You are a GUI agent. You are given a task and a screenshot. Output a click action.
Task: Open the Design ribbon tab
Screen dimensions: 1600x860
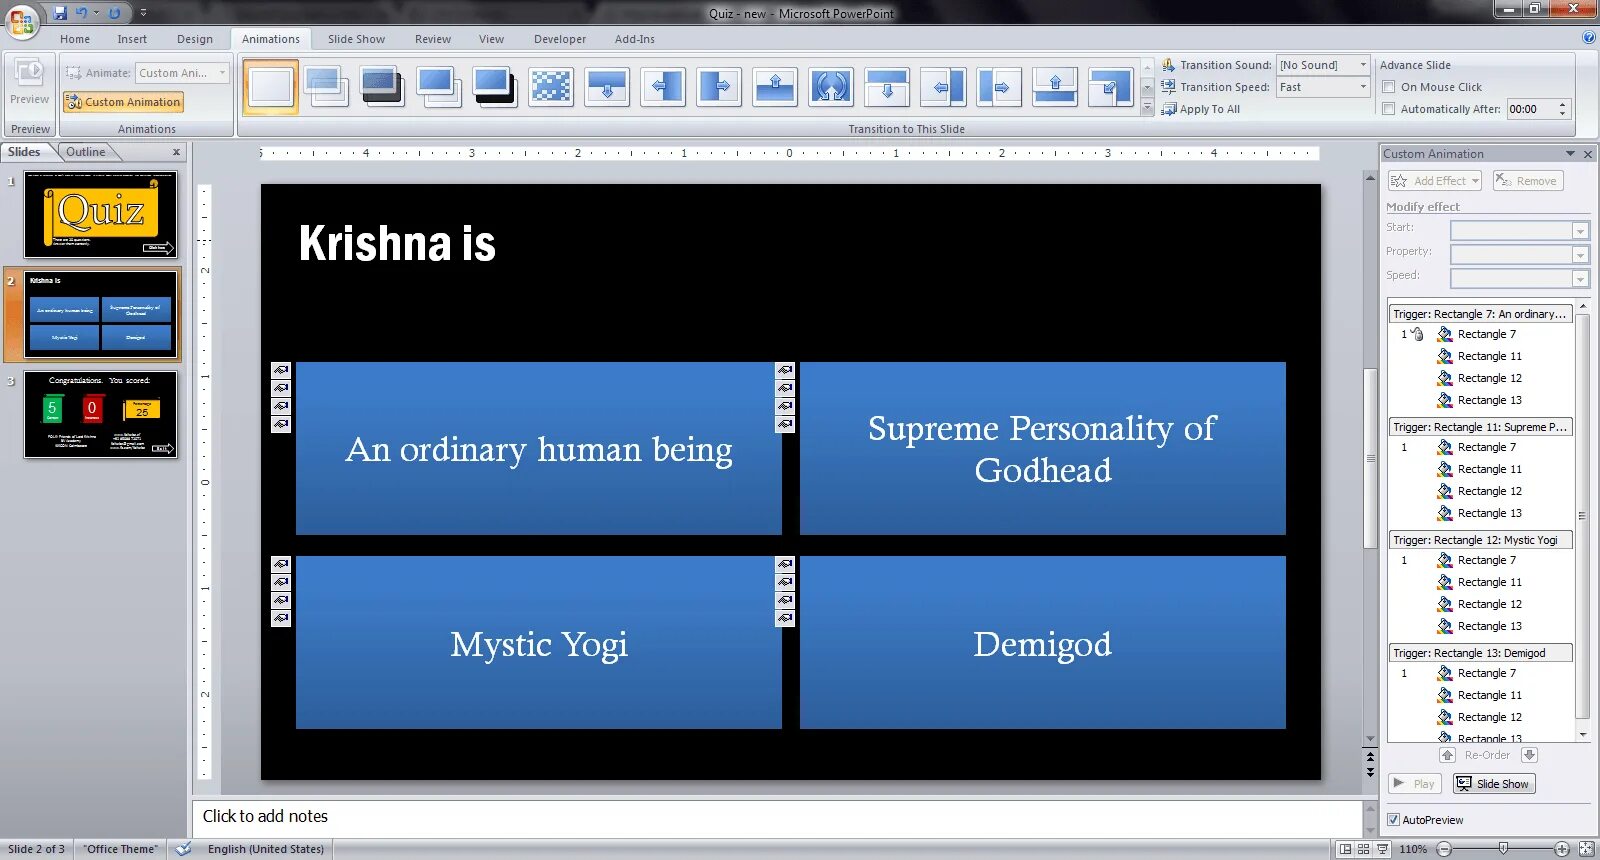pos(195,39)
